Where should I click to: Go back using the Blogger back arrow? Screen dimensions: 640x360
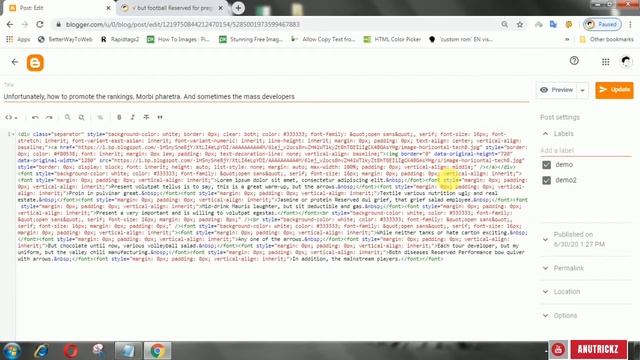point(15,62)
